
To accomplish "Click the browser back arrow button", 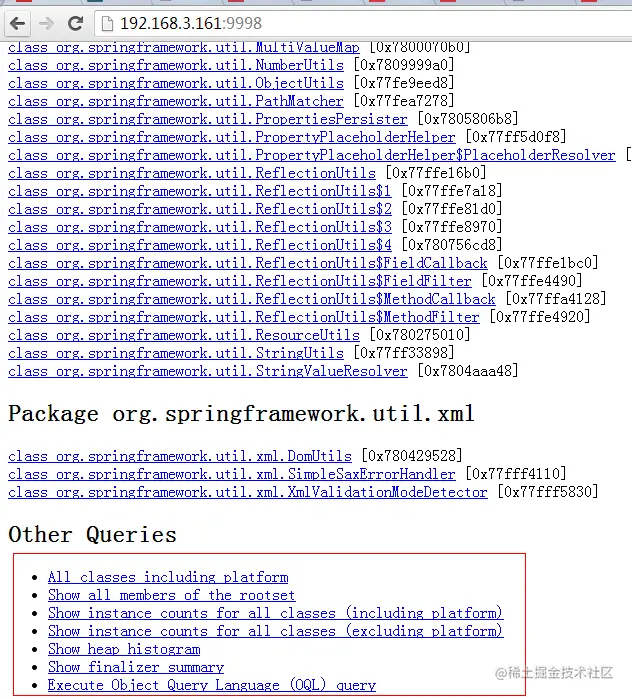I will pos(17,23).
